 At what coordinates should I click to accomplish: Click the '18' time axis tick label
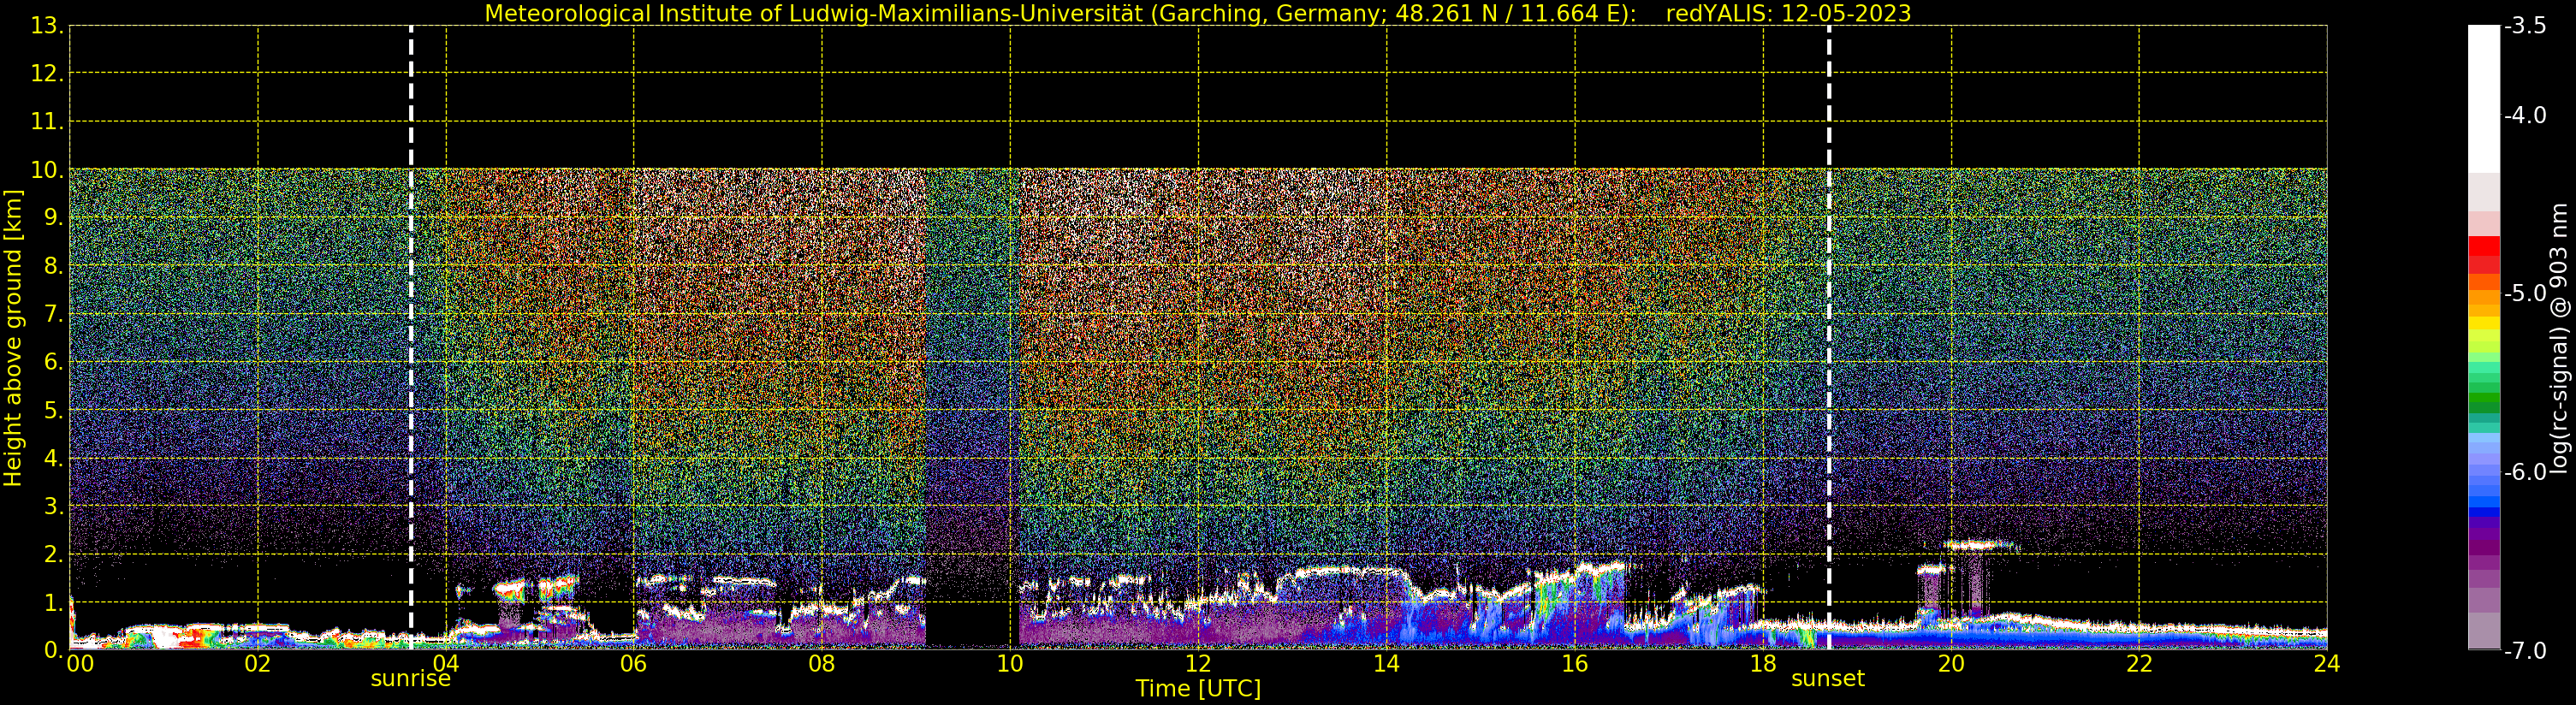1762,663
